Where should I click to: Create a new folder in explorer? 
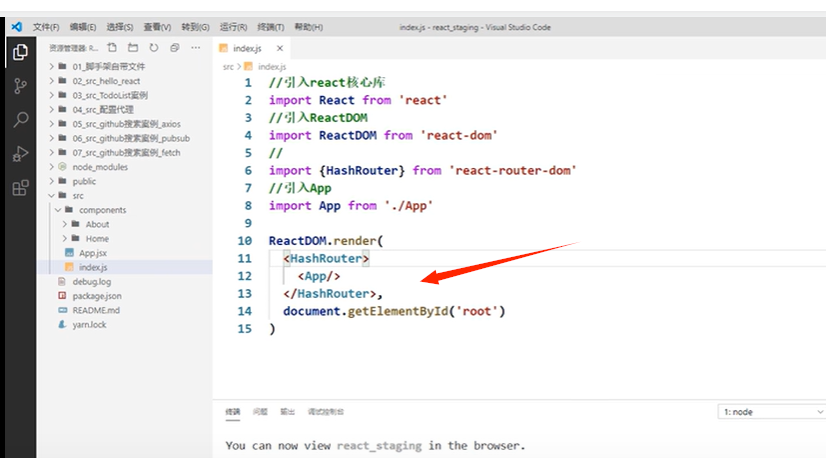click(133, 47)
